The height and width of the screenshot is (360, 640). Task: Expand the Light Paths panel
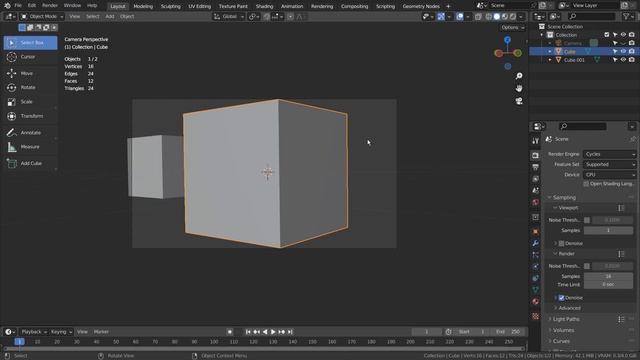(566, 319)
